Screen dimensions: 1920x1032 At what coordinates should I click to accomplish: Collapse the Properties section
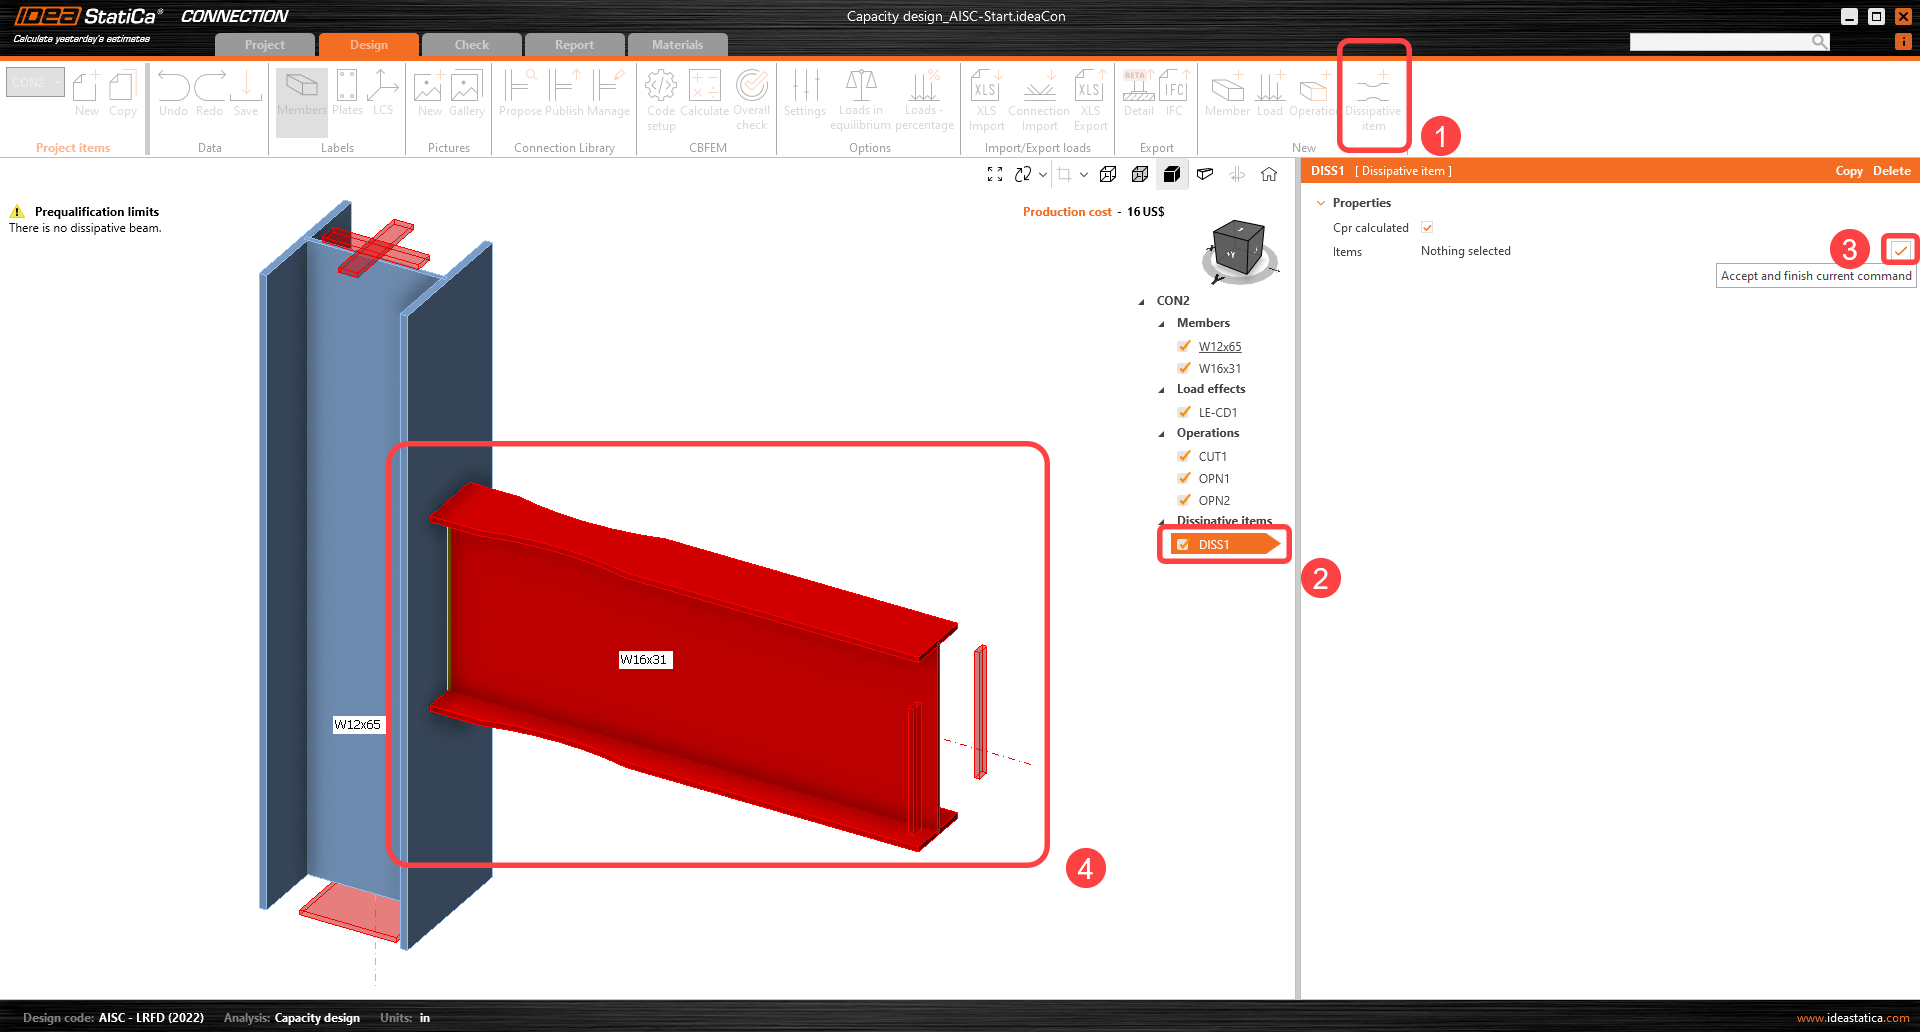(1322, 202)
